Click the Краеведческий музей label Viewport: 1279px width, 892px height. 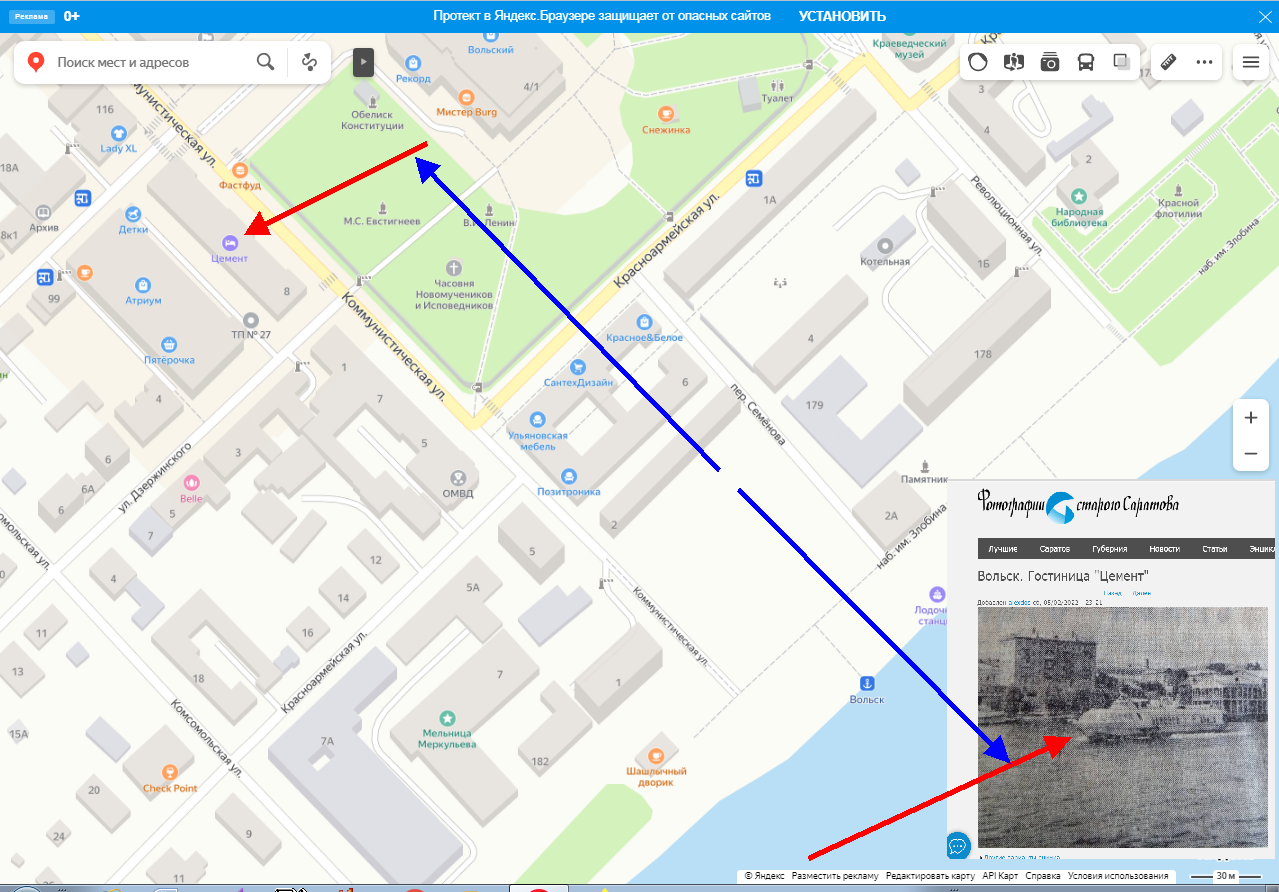(x=909, y=49)
